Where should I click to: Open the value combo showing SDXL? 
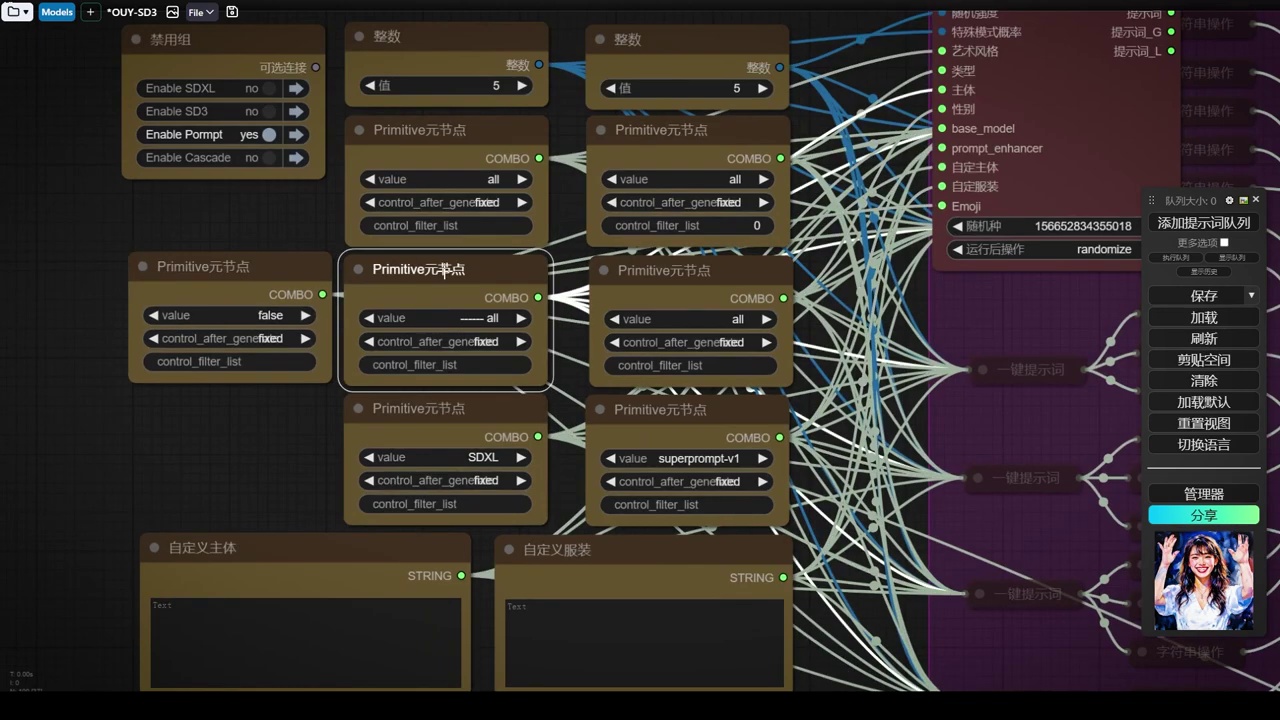[445, 457]
